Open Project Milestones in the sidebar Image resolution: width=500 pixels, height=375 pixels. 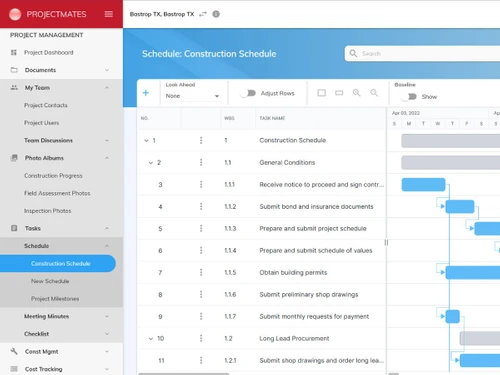click(55, 299)
